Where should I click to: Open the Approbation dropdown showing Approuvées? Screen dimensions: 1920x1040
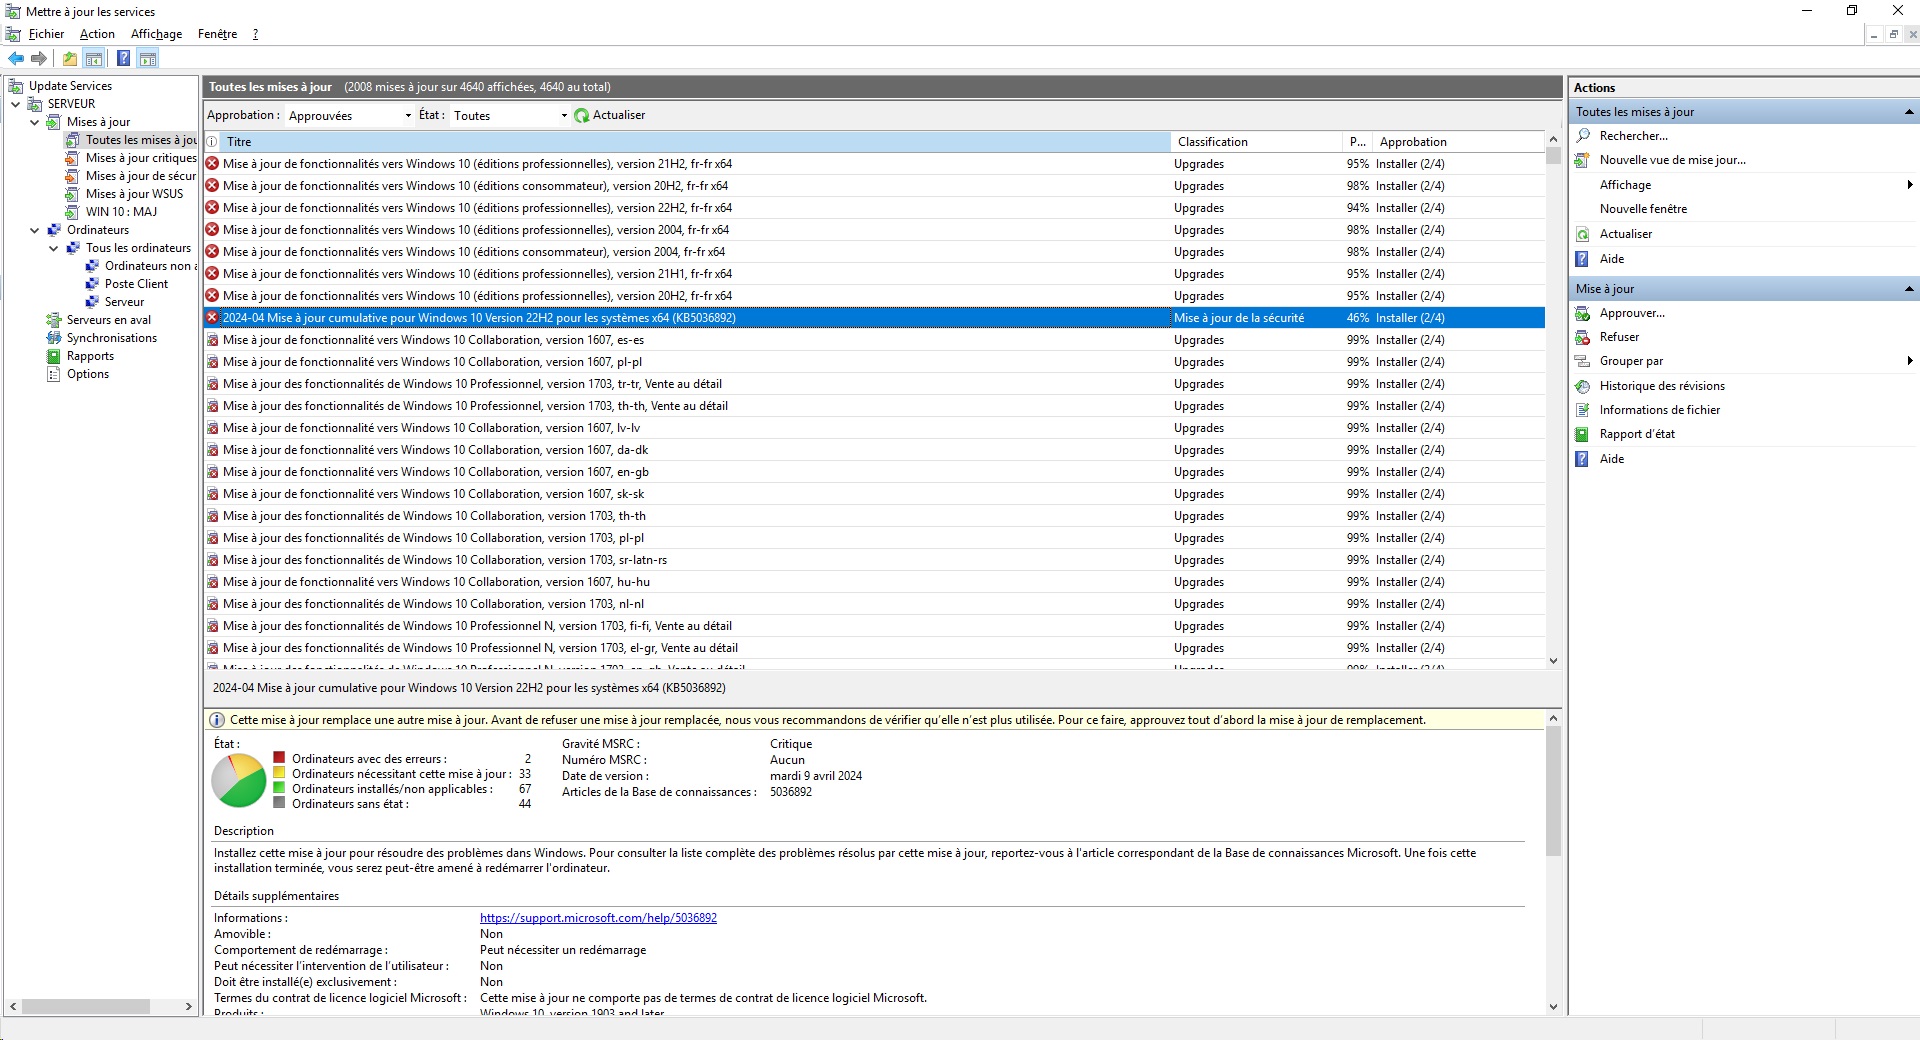(349, 116)
